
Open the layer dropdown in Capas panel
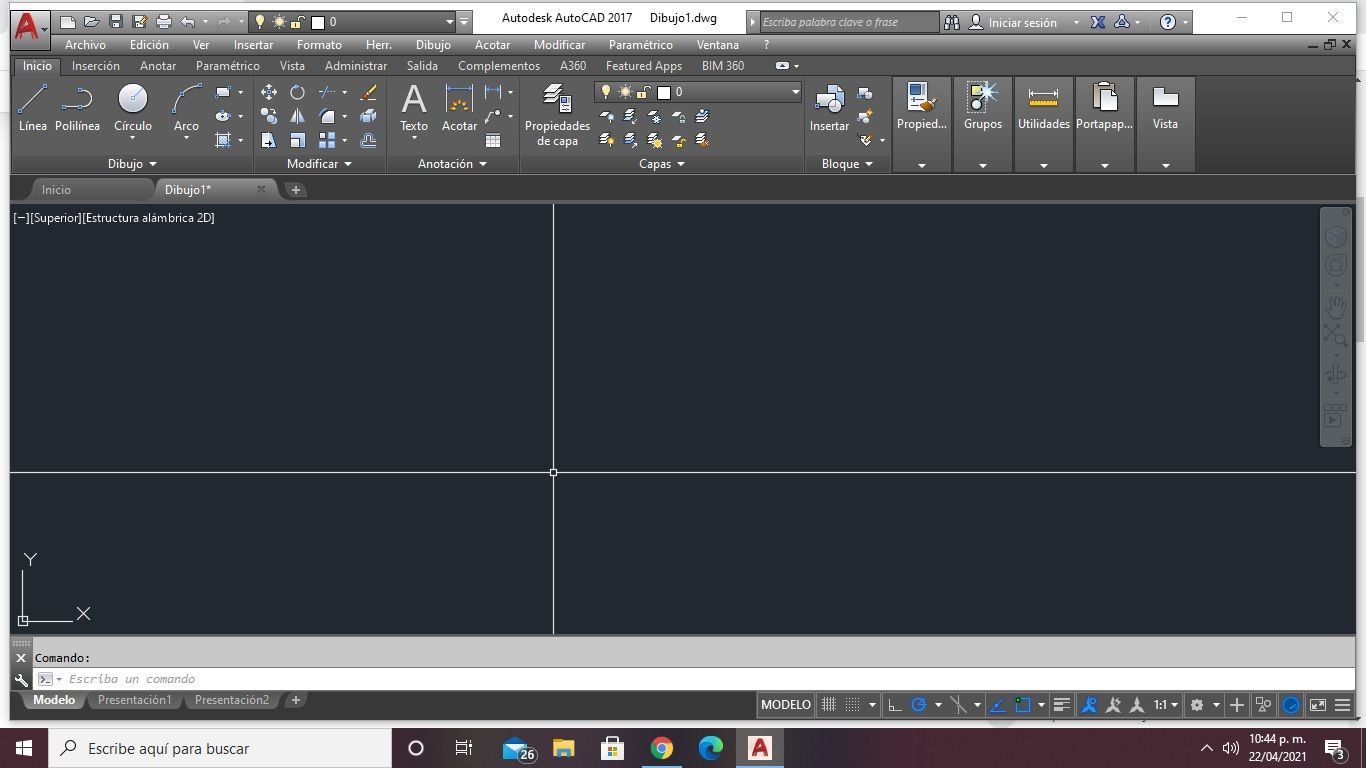[x=796, y=92]
